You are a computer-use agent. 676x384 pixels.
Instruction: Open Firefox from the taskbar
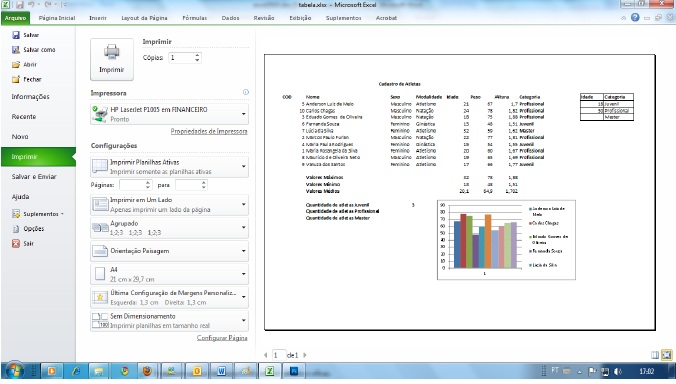[x=147, y=371]
